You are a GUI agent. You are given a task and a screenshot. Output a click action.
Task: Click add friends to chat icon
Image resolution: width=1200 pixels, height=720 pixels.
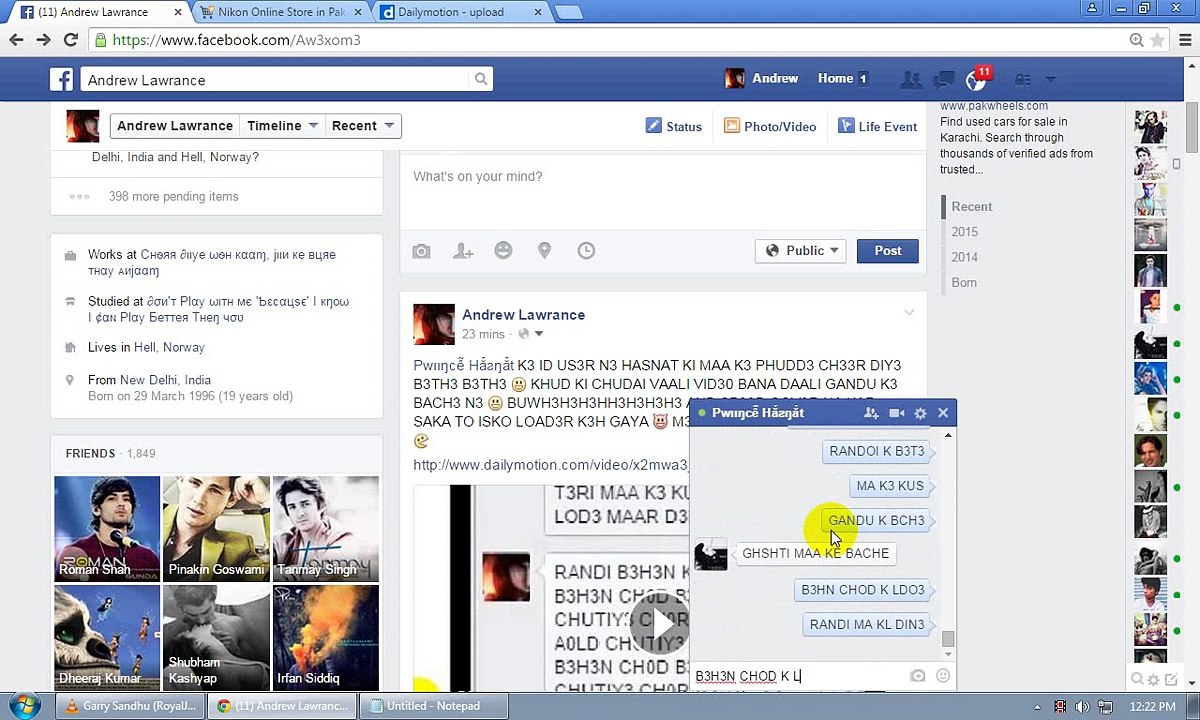871,413
